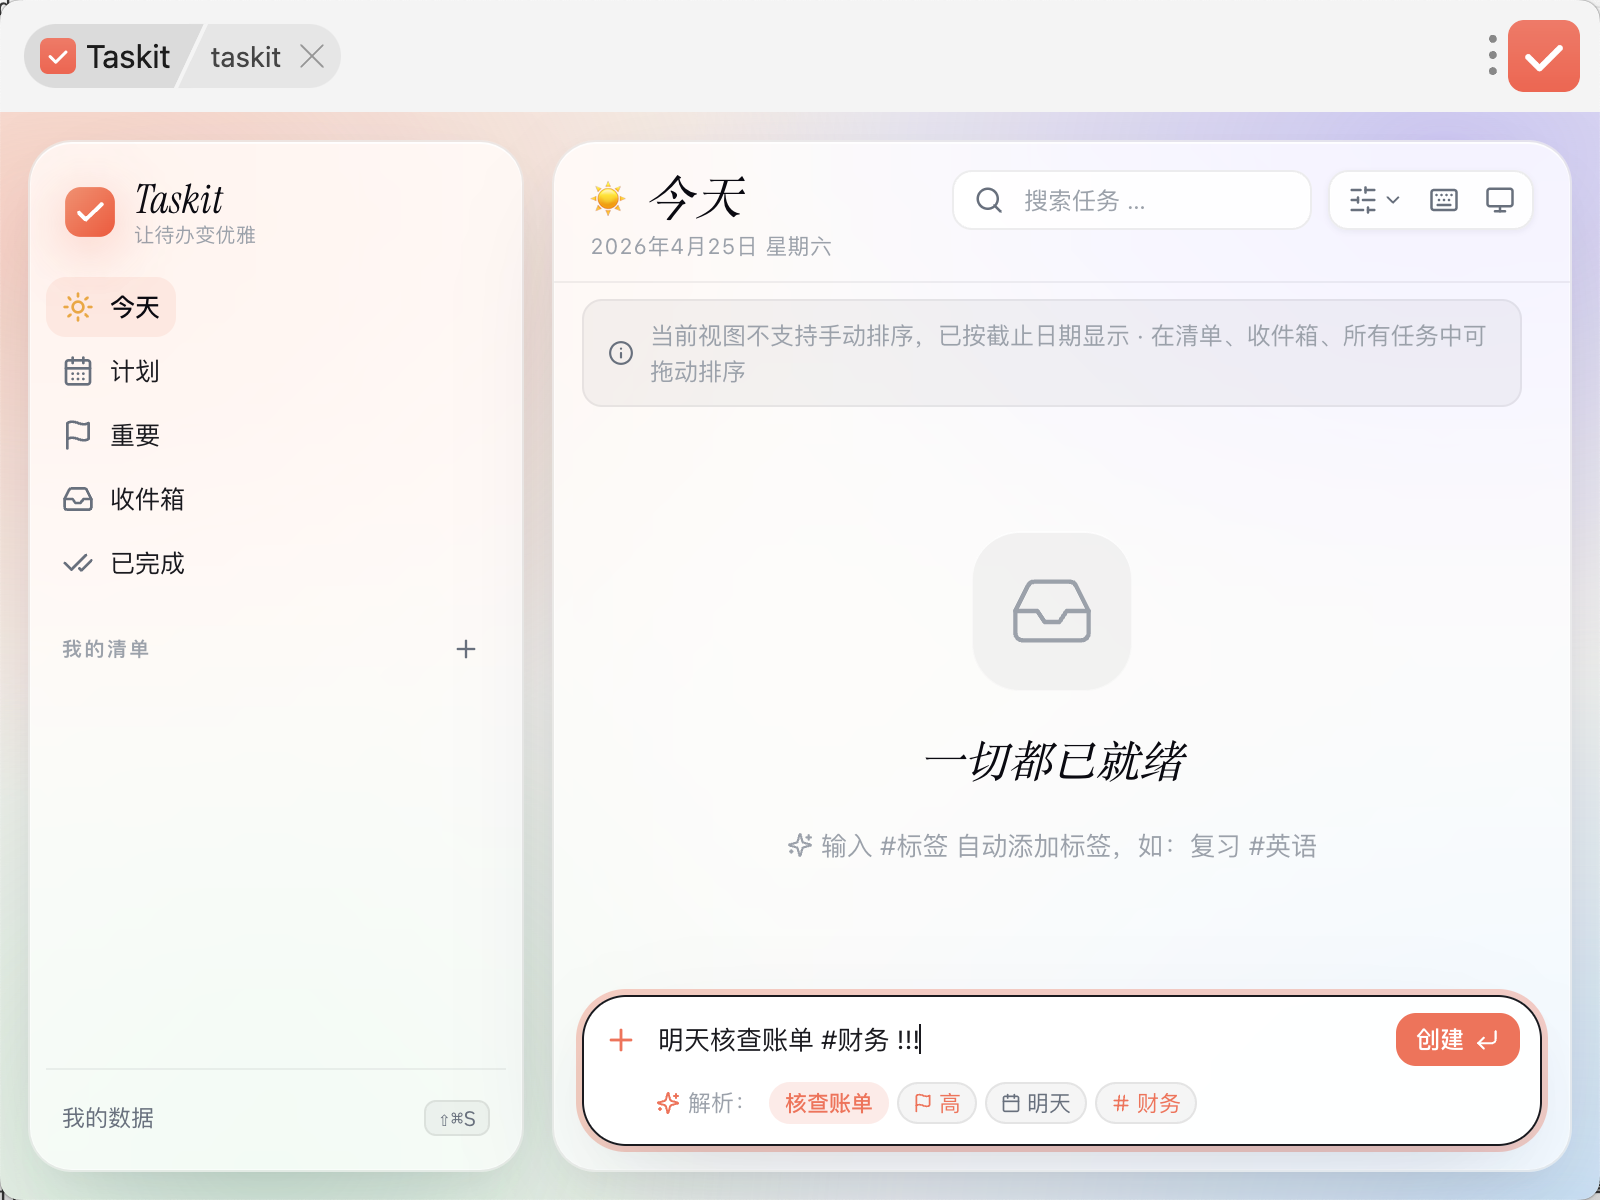Click the 明天 due date chip
Screen dimensions: 1600x1200
click(x=1036, y=1103)
